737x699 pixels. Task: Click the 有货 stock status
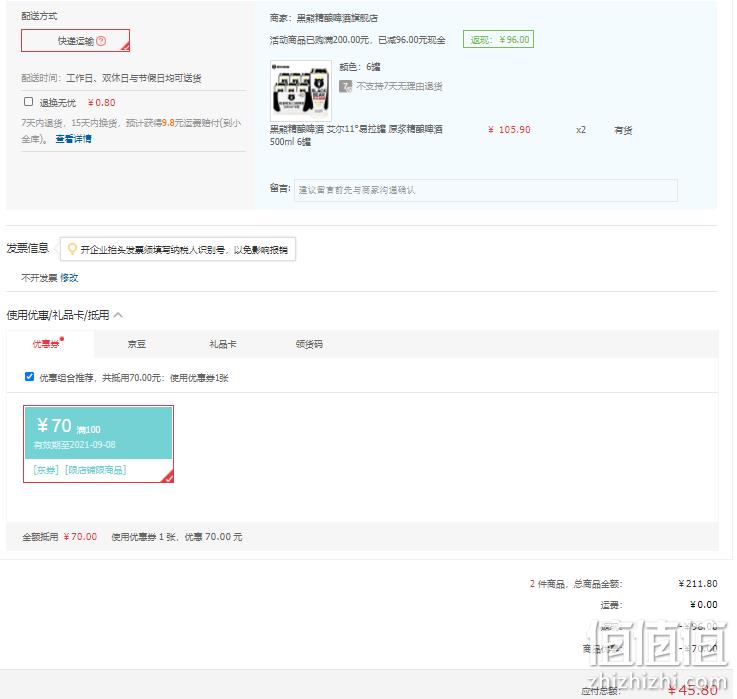click(623, 130)
